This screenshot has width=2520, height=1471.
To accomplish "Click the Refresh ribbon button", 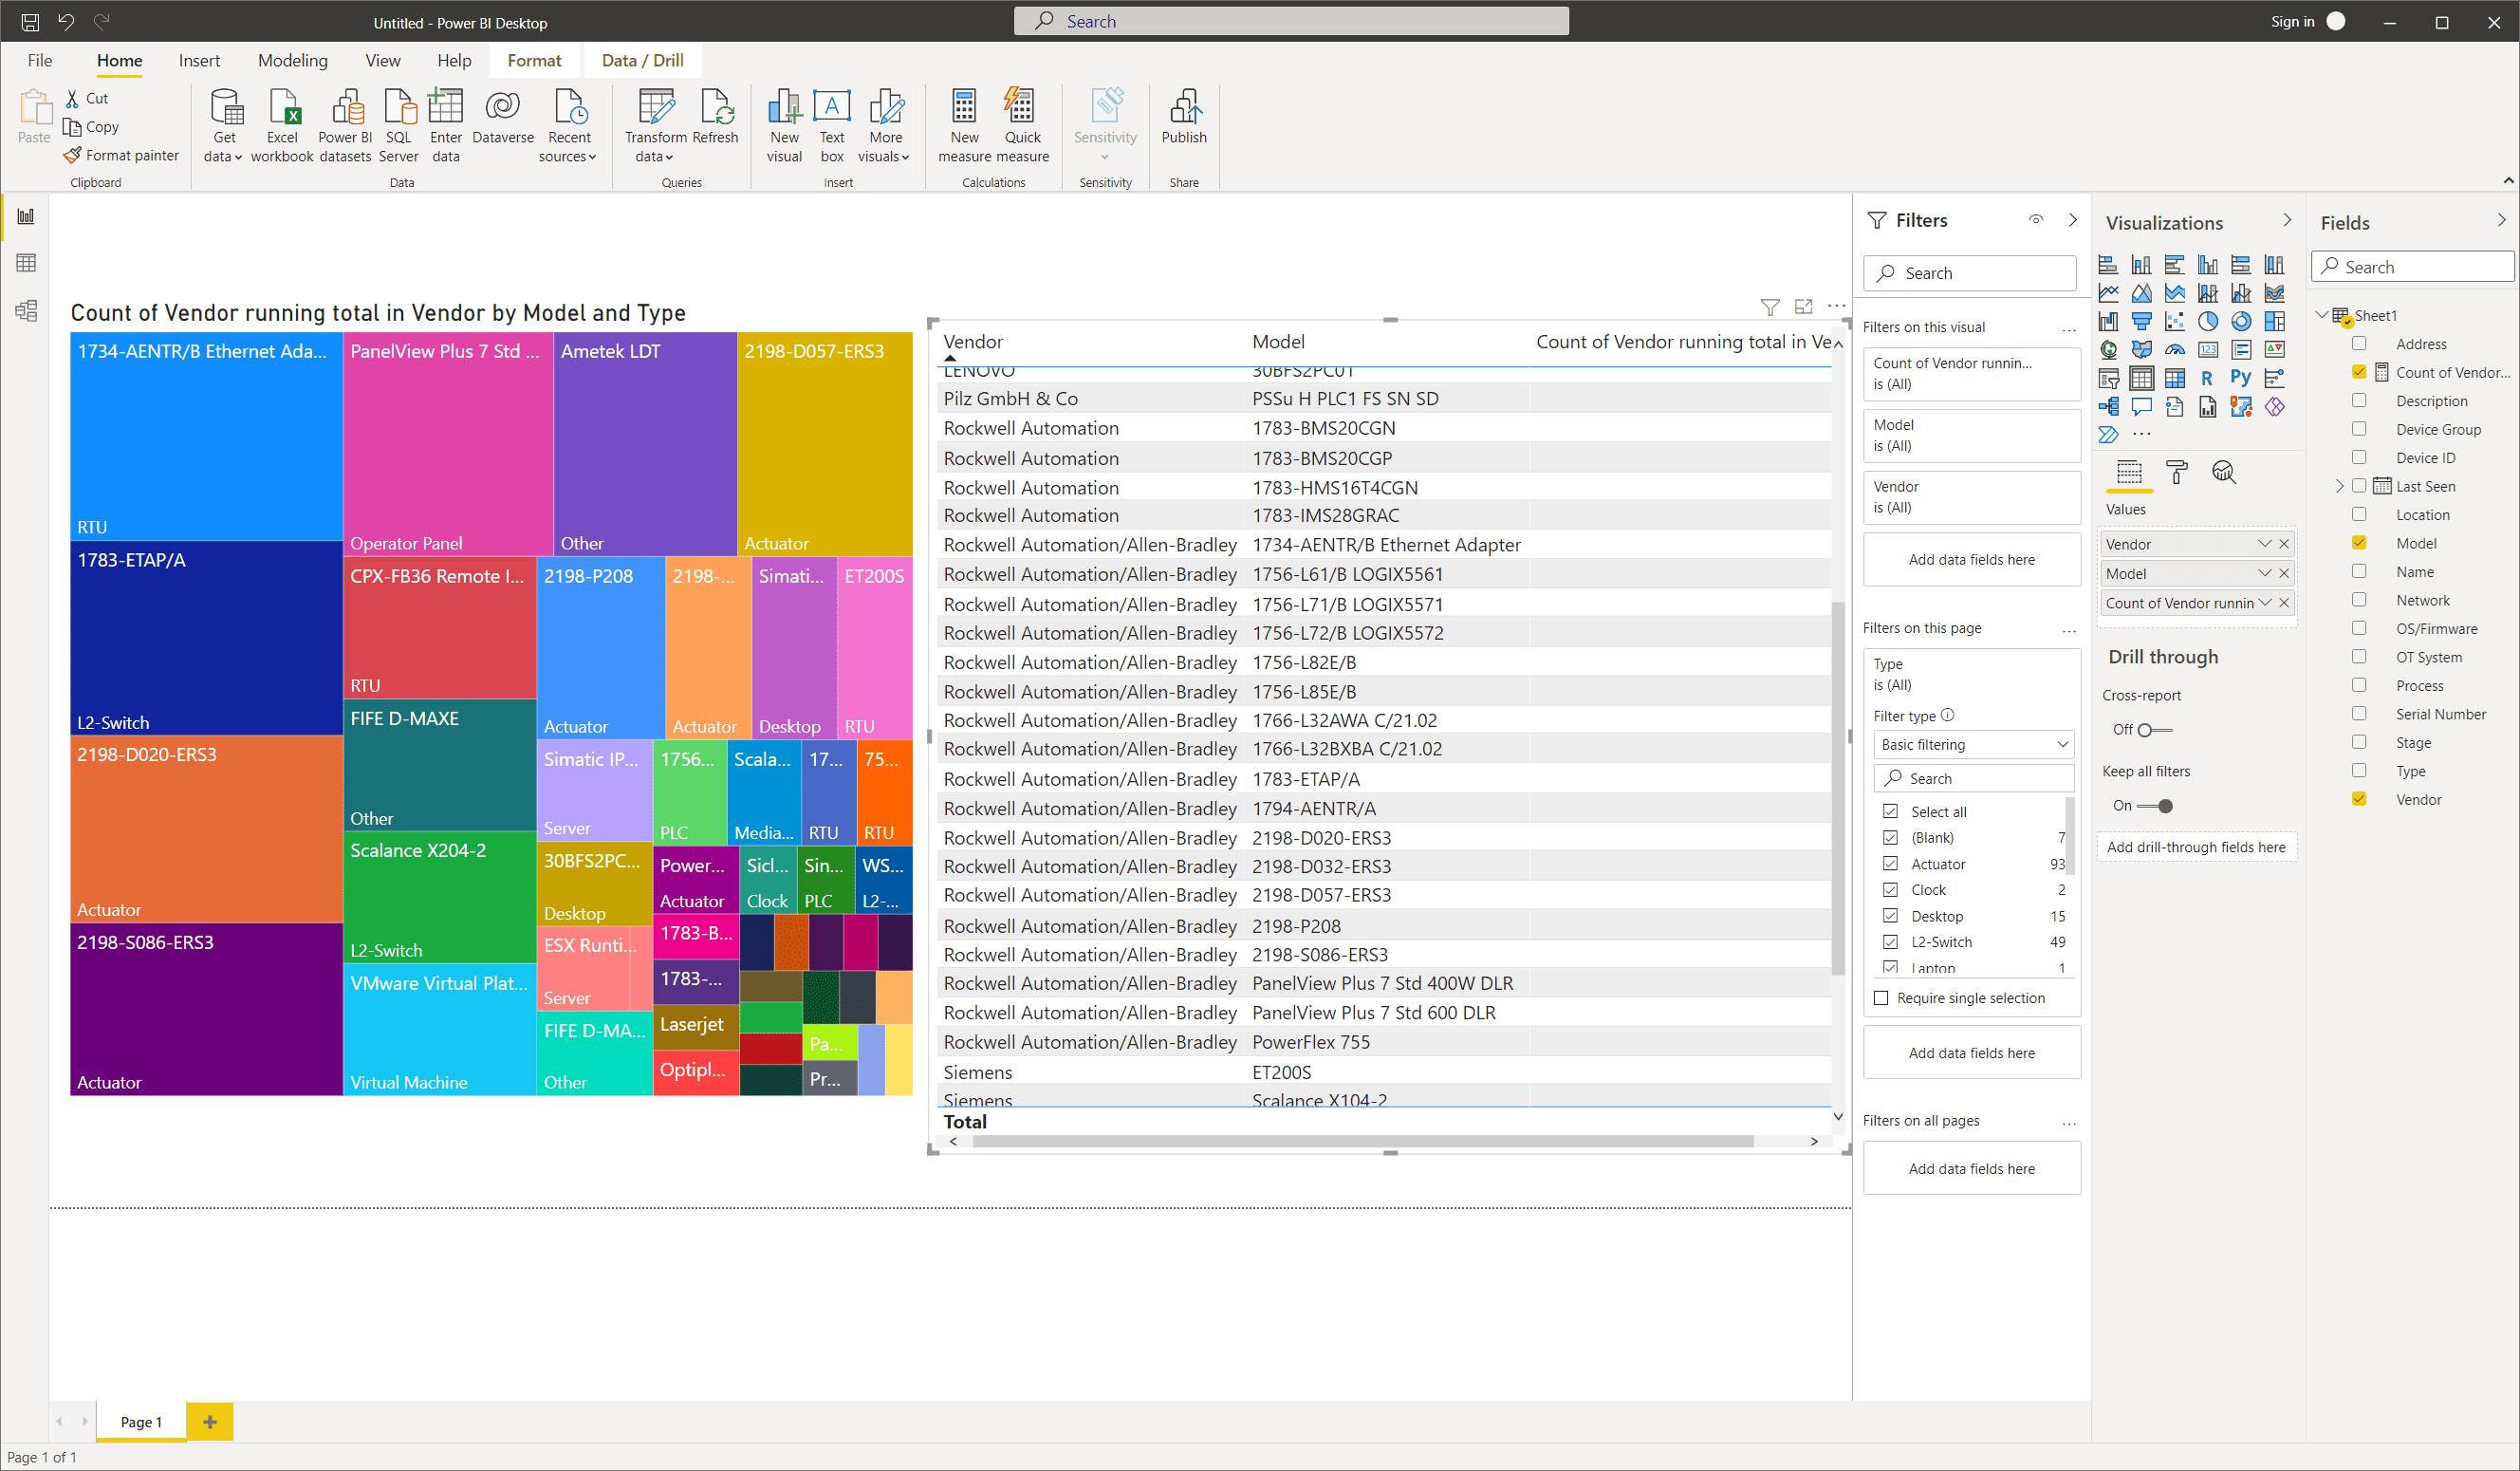I will (715, 118).
